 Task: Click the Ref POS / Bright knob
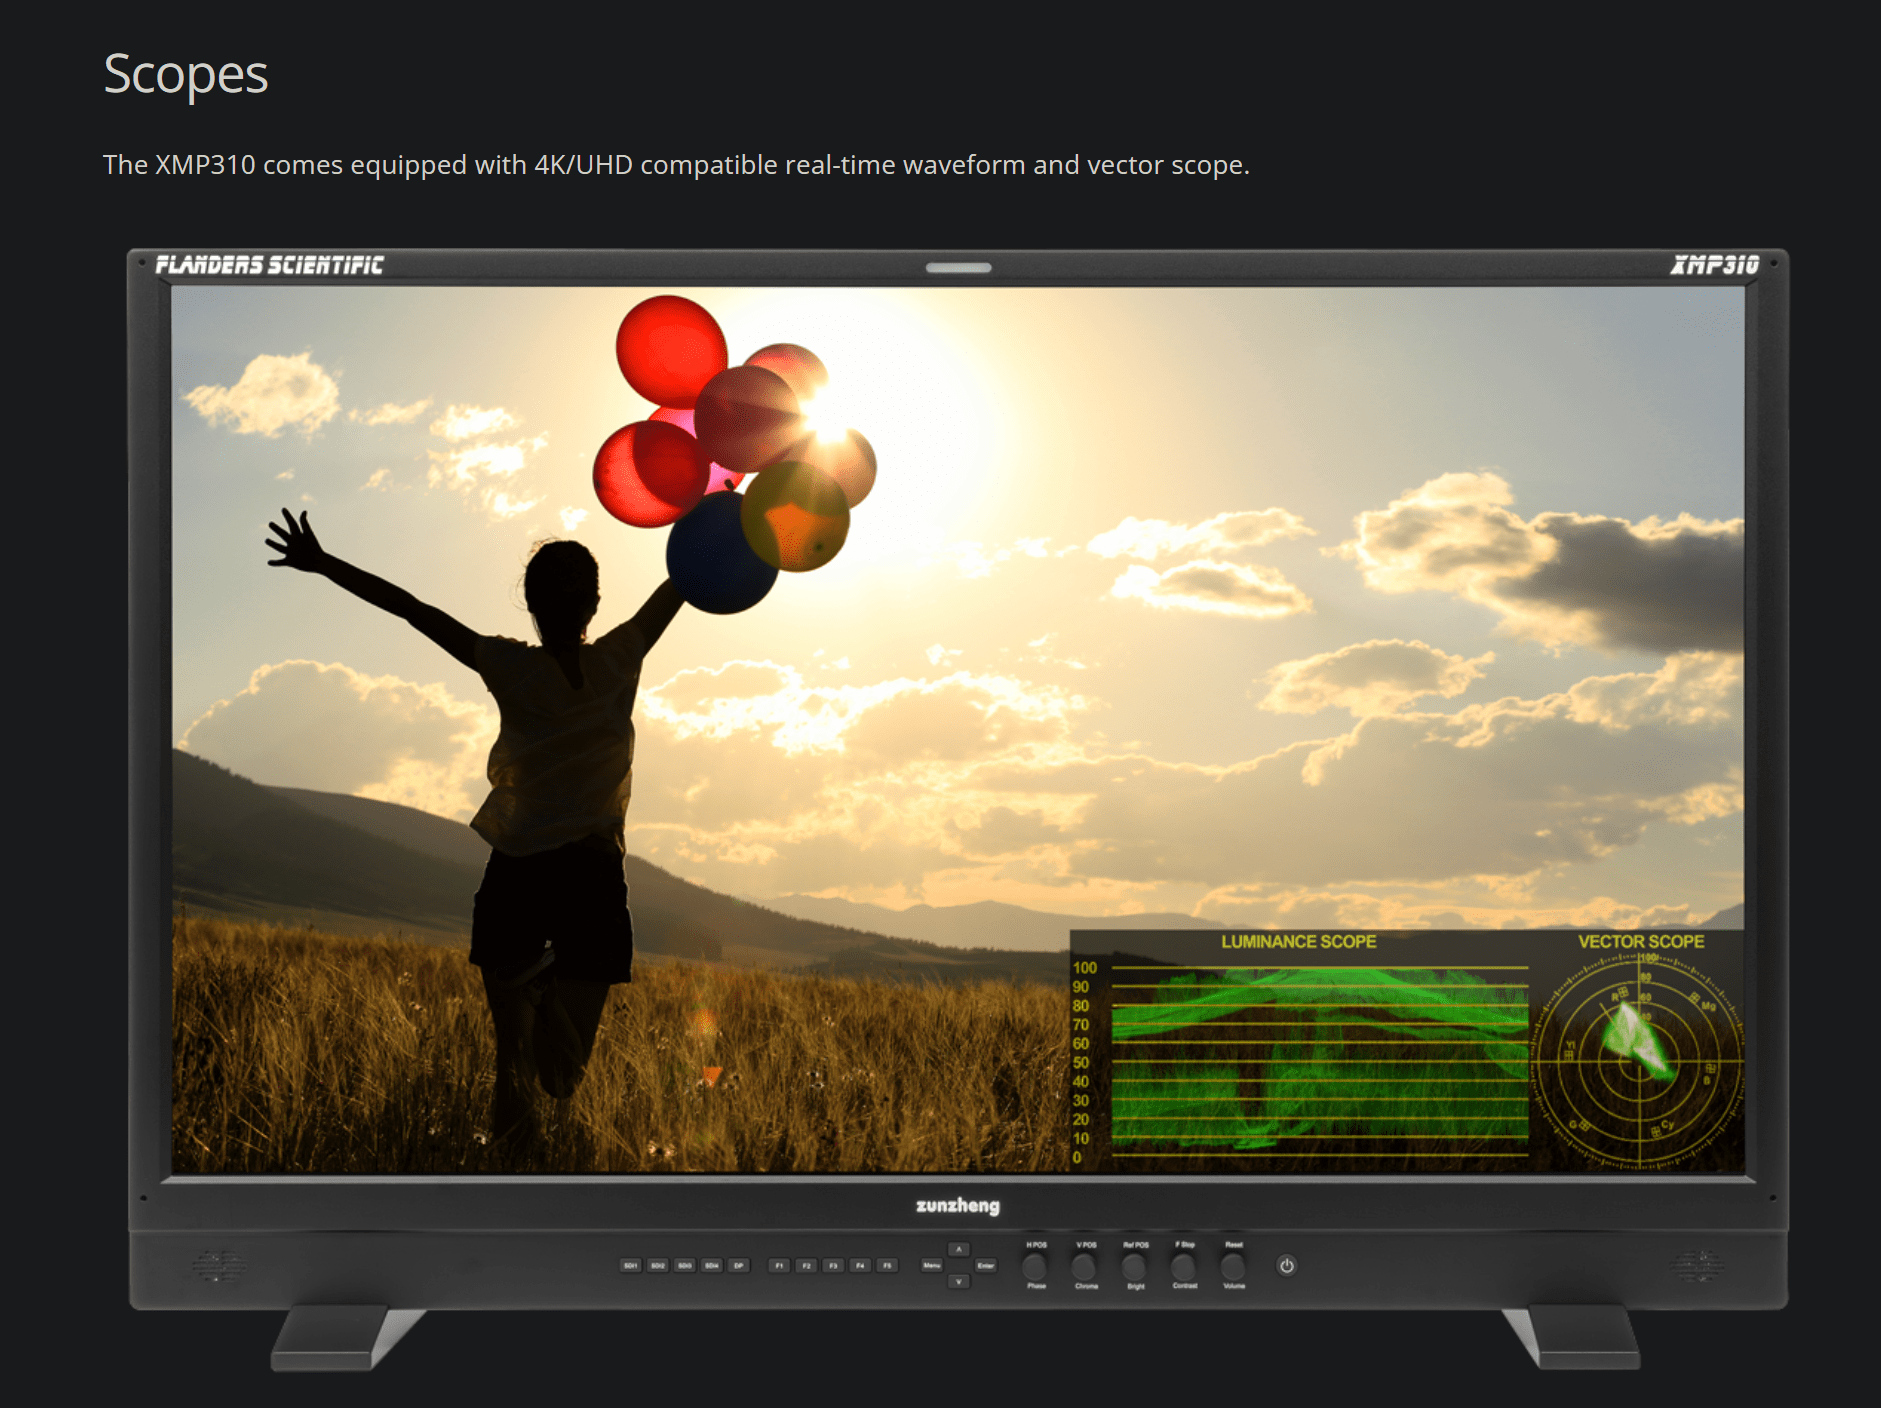[x=1135, y=1266]
